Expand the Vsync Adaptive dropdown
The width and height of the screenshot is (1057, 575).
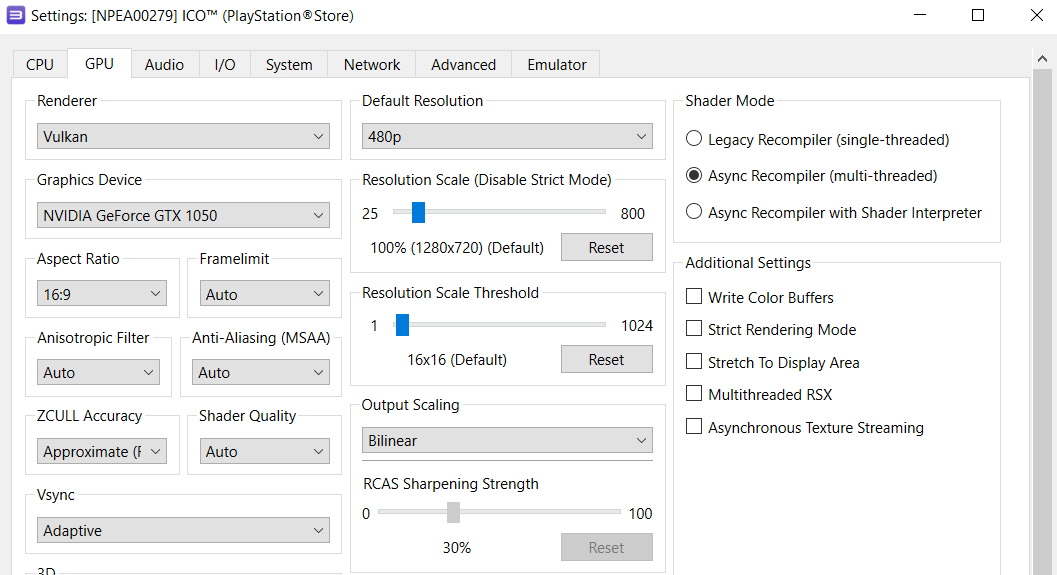click(x=185, y=530)
